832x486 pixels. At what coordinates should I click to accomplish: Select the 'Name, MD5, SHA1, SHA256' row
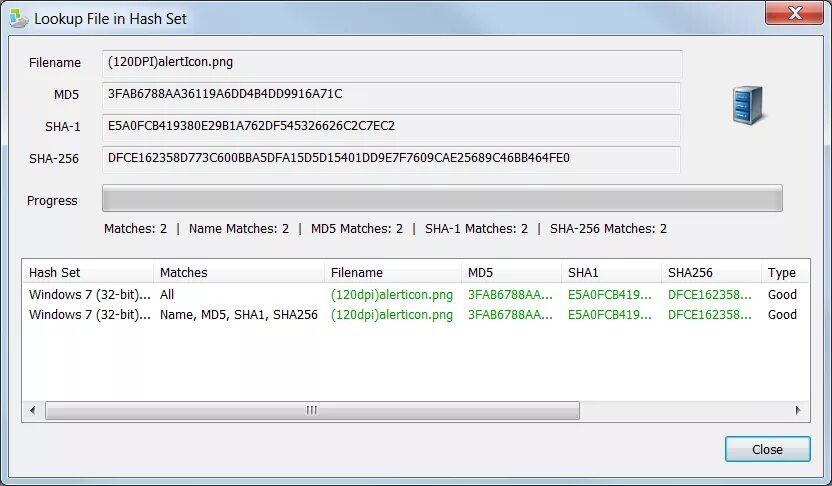pos(416,315)
